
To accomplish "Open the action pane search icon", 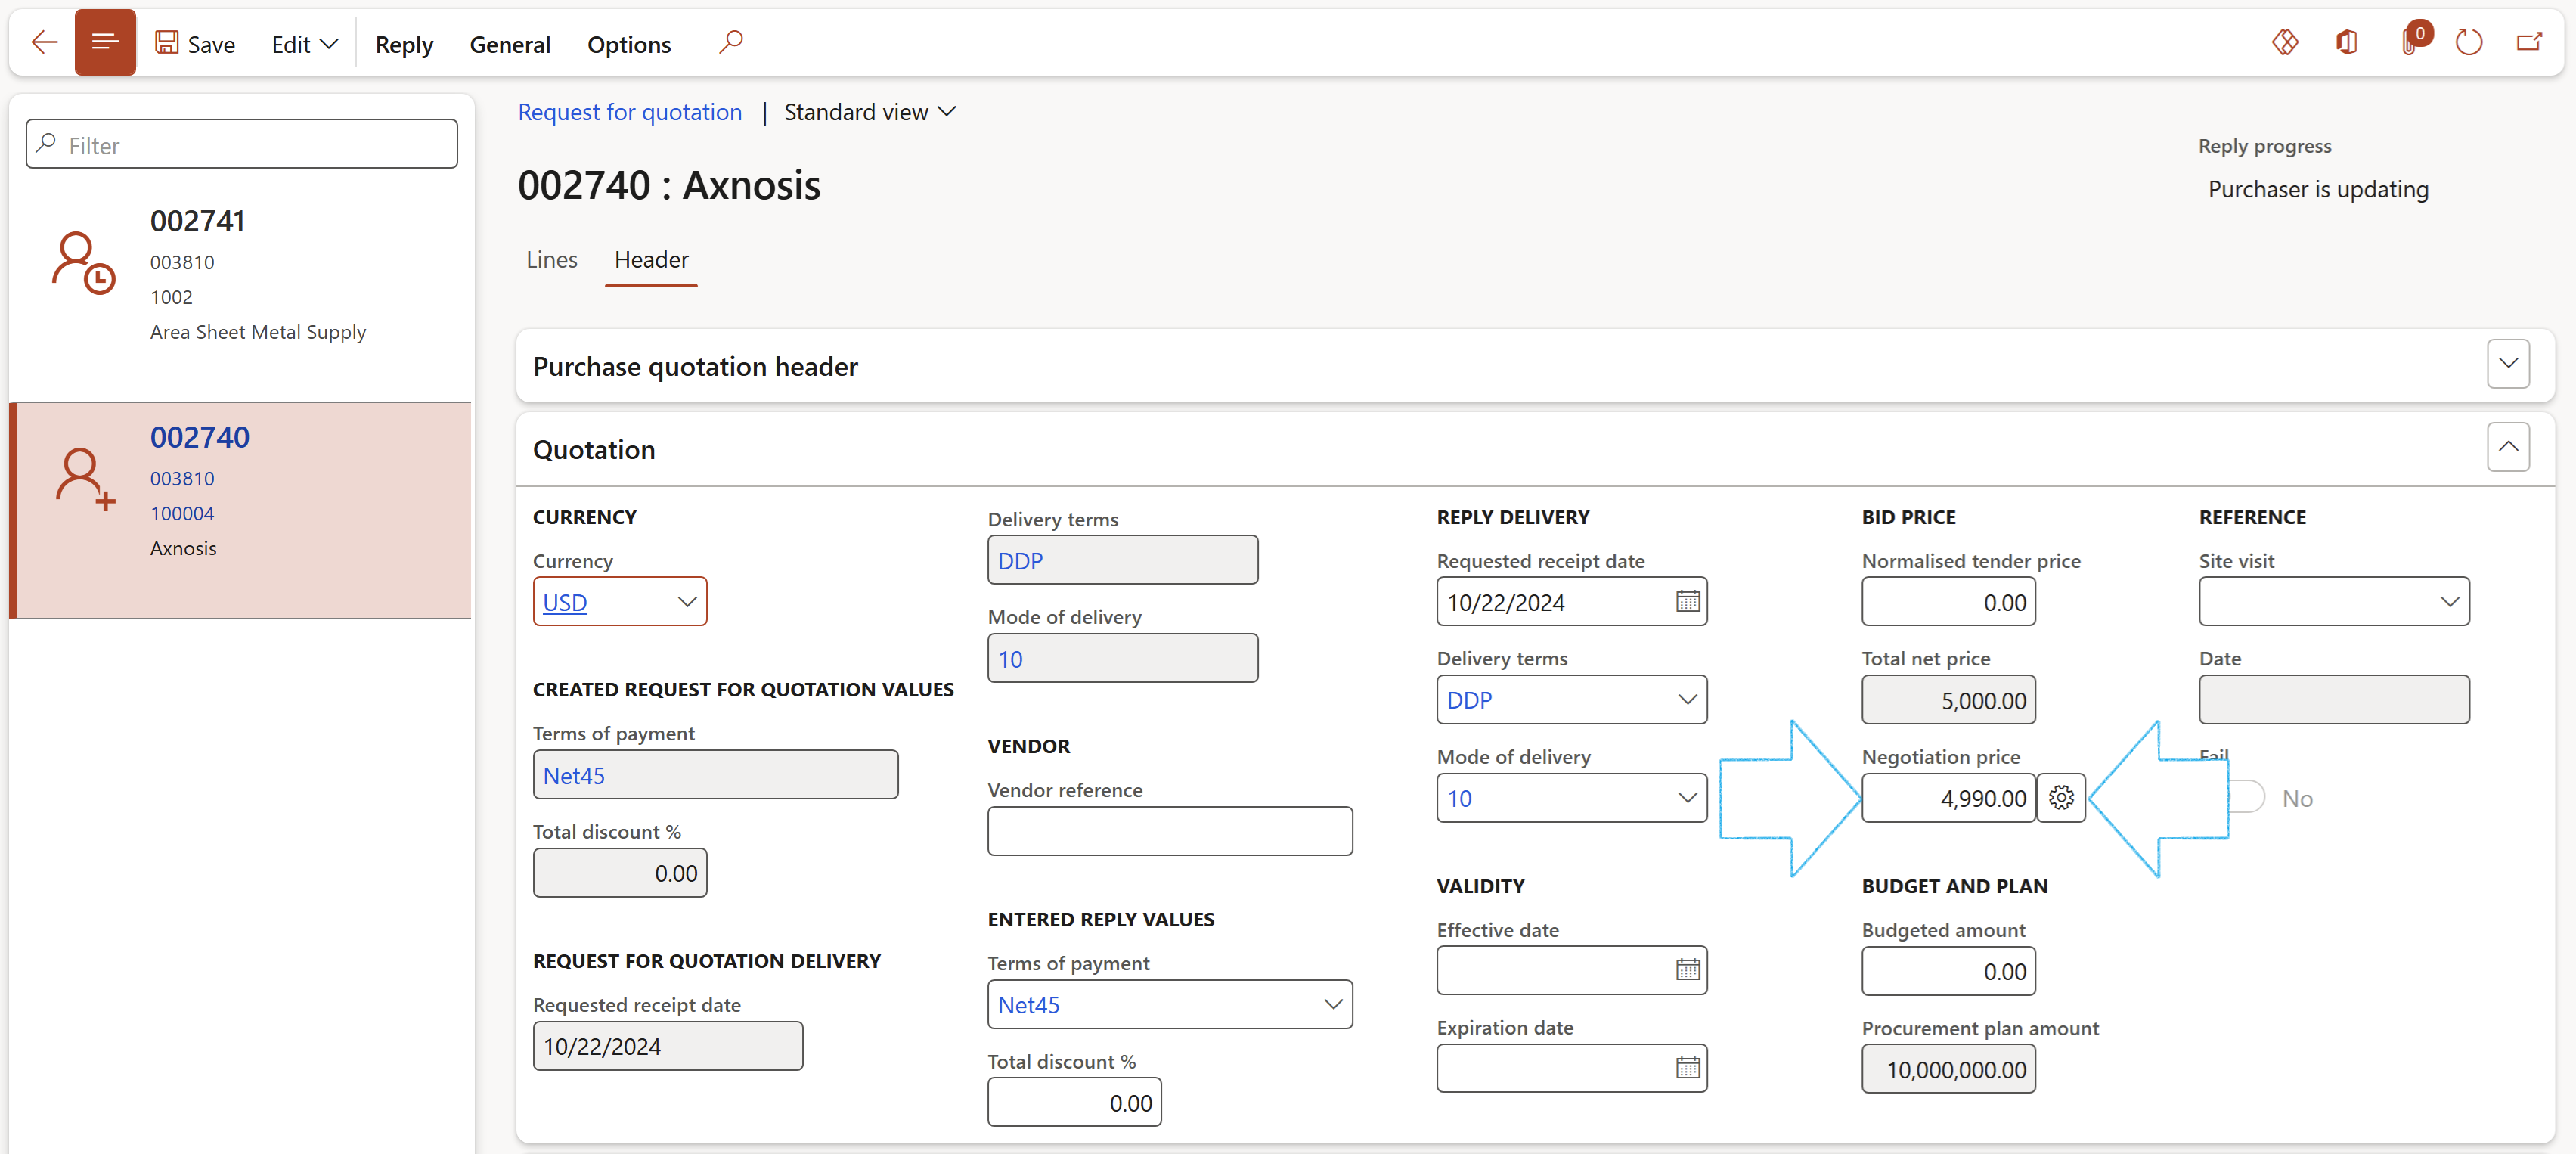I will tap(731, 43).
